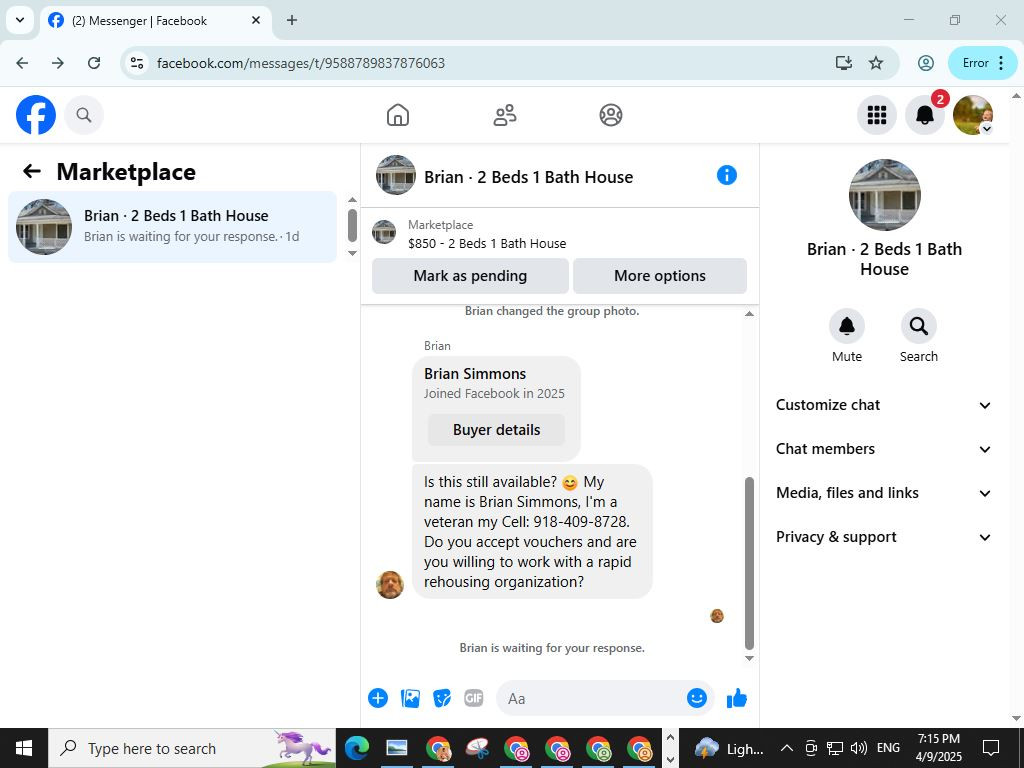The width and height of the screenshot is (1024, 768).
Task: Open conversation information icon
Action: pyautogui.click(x=726, y=175)
